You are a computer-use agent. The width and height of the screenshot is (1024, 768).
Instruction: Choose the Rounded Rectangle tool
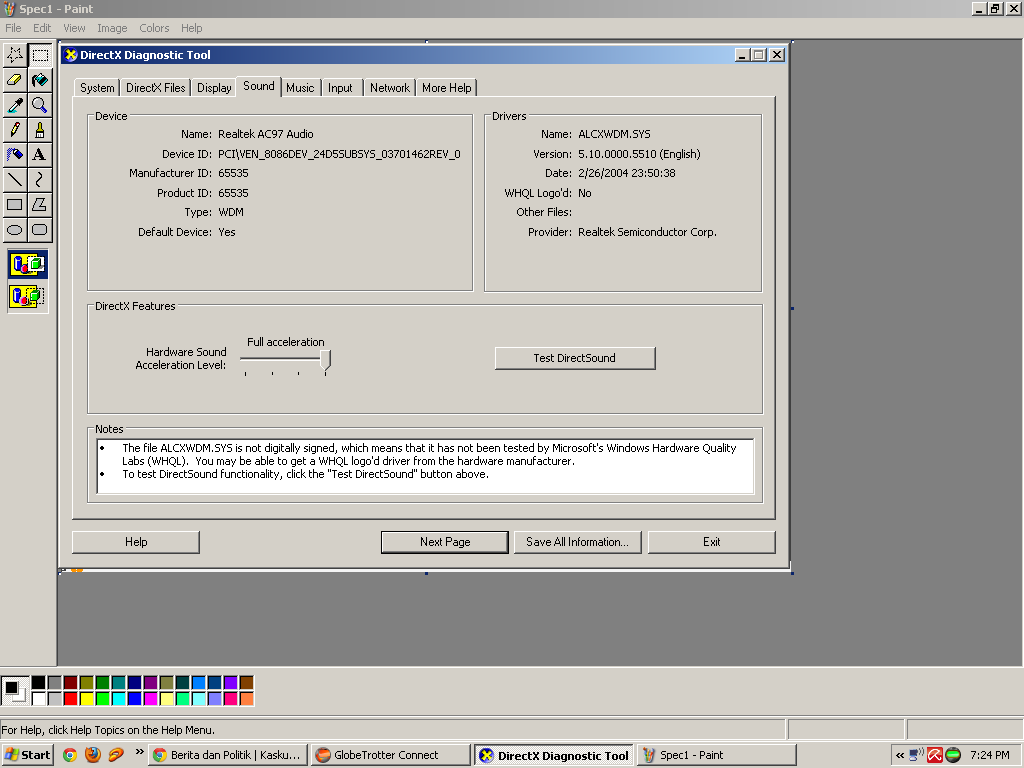pos(40,229)
